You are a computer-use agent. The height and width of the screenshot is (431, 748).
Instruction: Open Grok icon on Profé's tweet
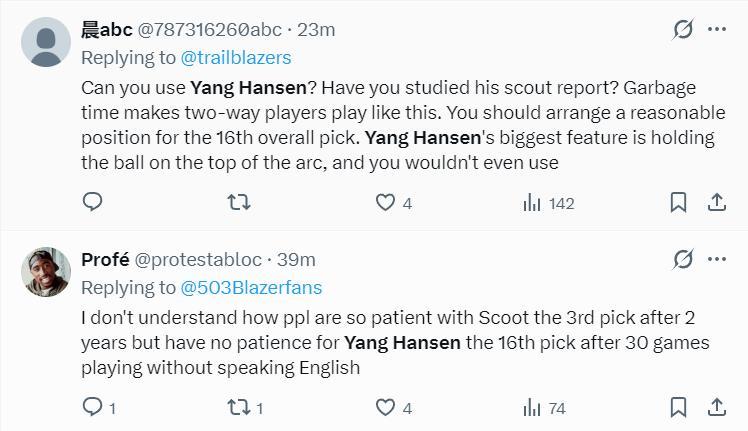coord(683,260)
